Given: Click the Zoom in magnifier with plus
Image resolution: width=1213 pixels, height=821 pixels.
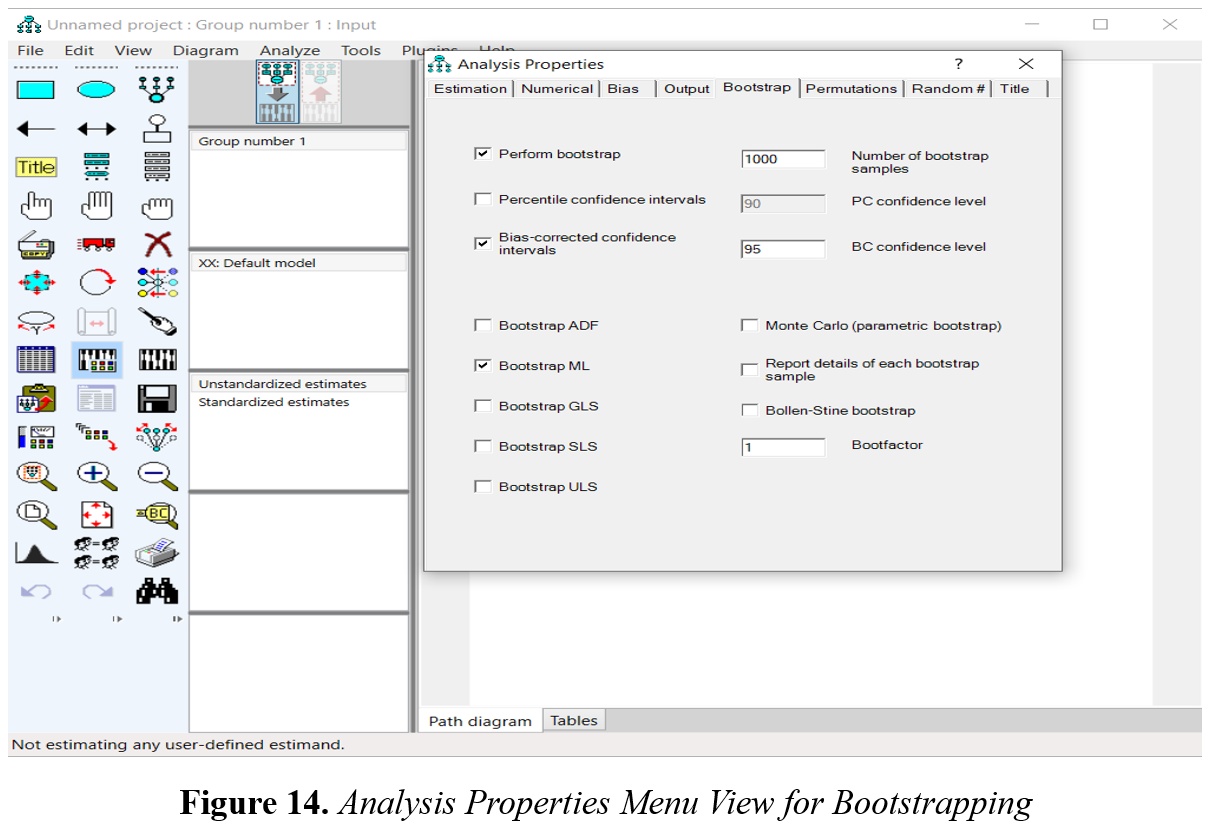Looking at the screenshot, I should (96, 476).
